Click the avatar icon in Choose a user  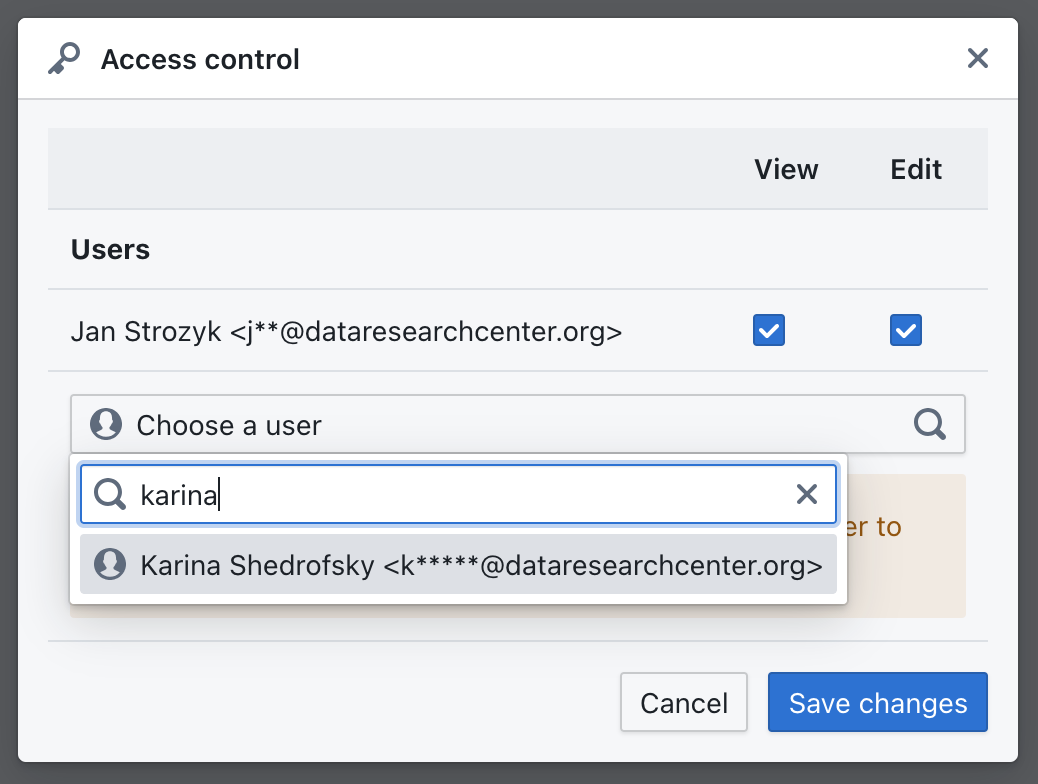pyautogui.click(x=106, y=424)
